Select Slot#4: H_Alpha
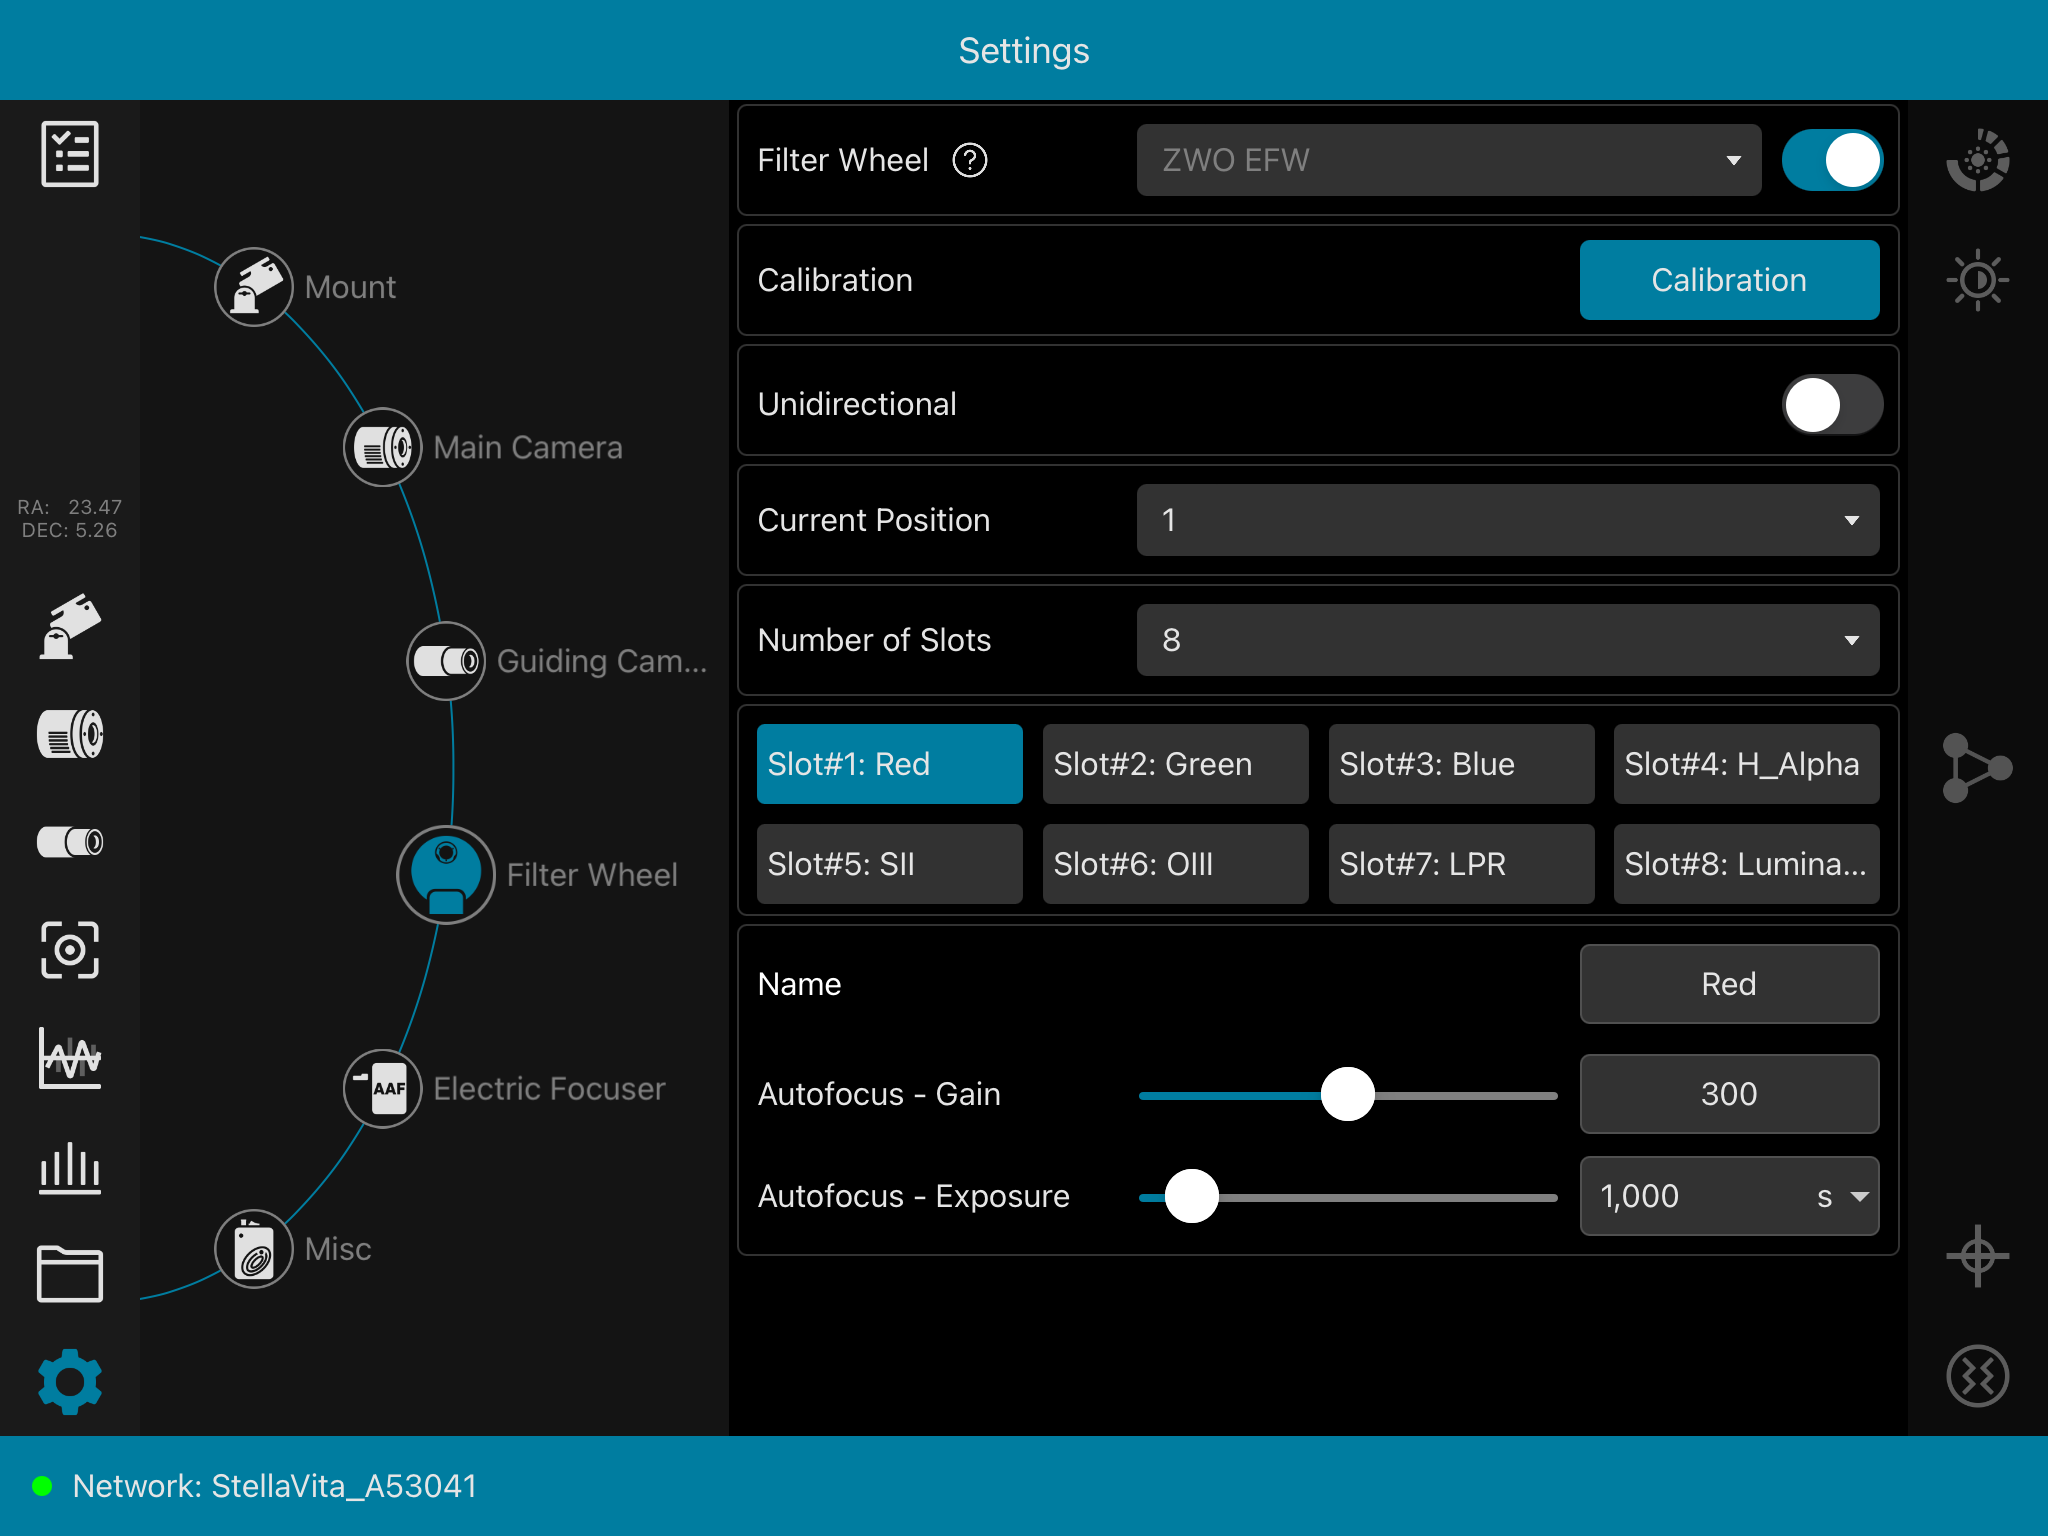The width and height of the screenshot is (2048, 1536). 1747,764
